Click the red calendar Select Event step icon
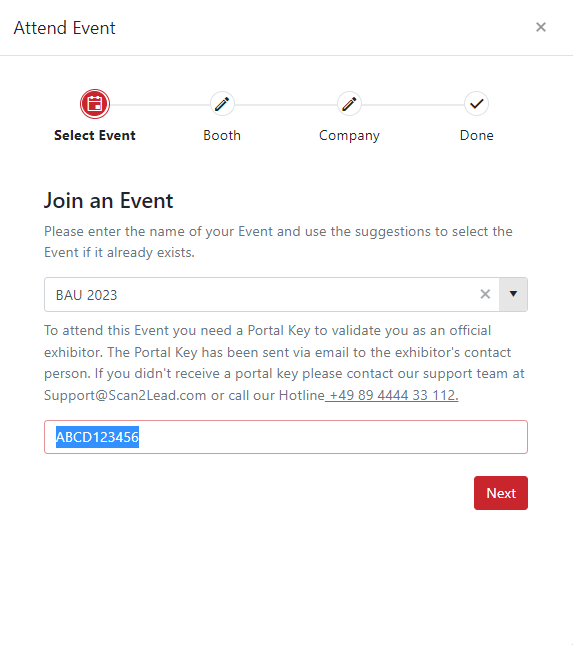 (x=95, y=104)
